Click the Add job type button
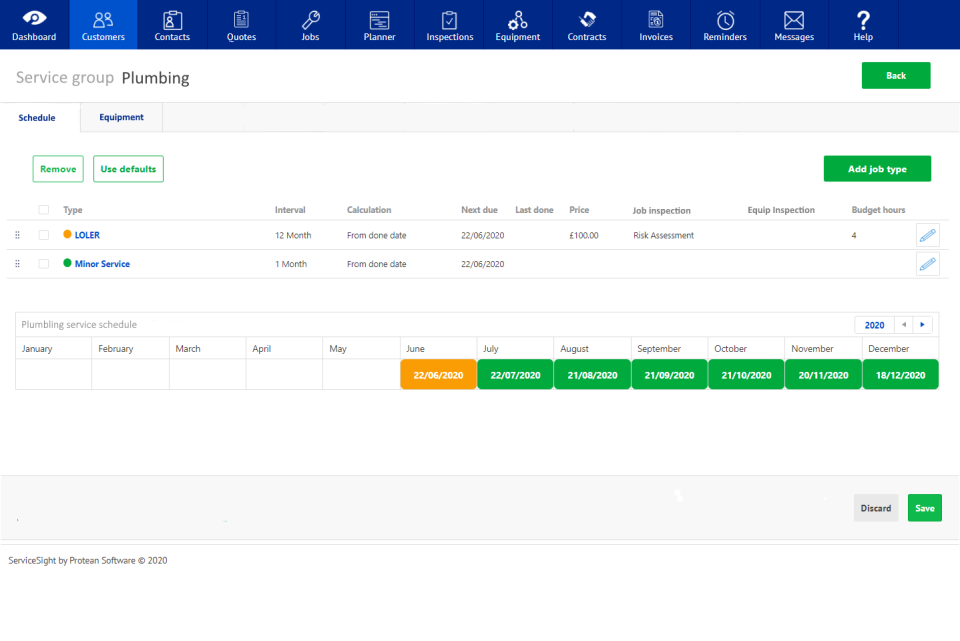The height and width of the screenshot is (641, 960). 877,168
